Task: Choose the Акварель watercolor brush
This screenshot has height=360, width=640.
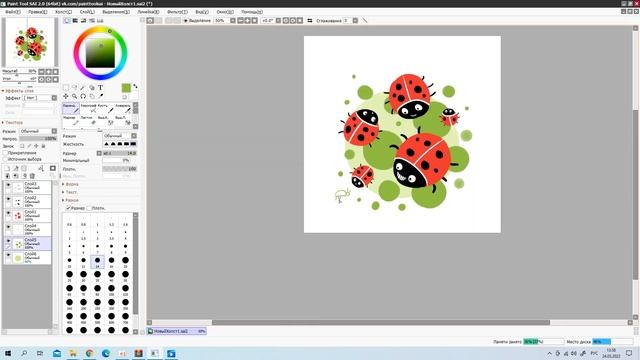Action: (123, 108)
